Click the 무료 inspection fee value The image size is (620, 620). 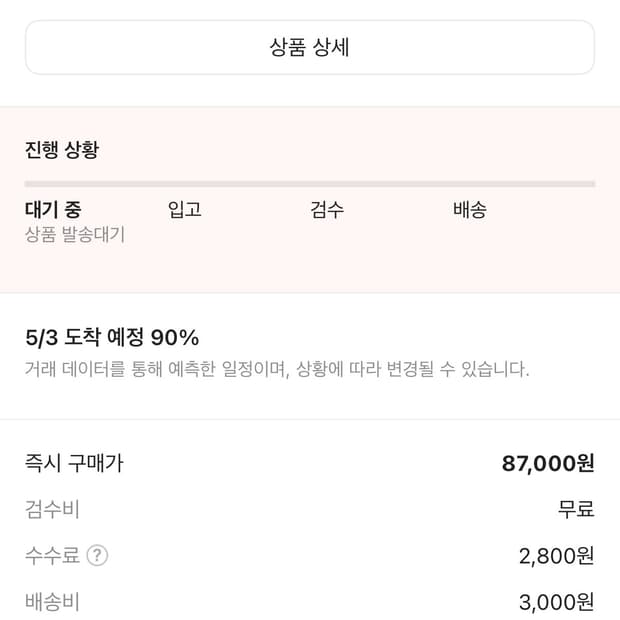click(576, 509)
